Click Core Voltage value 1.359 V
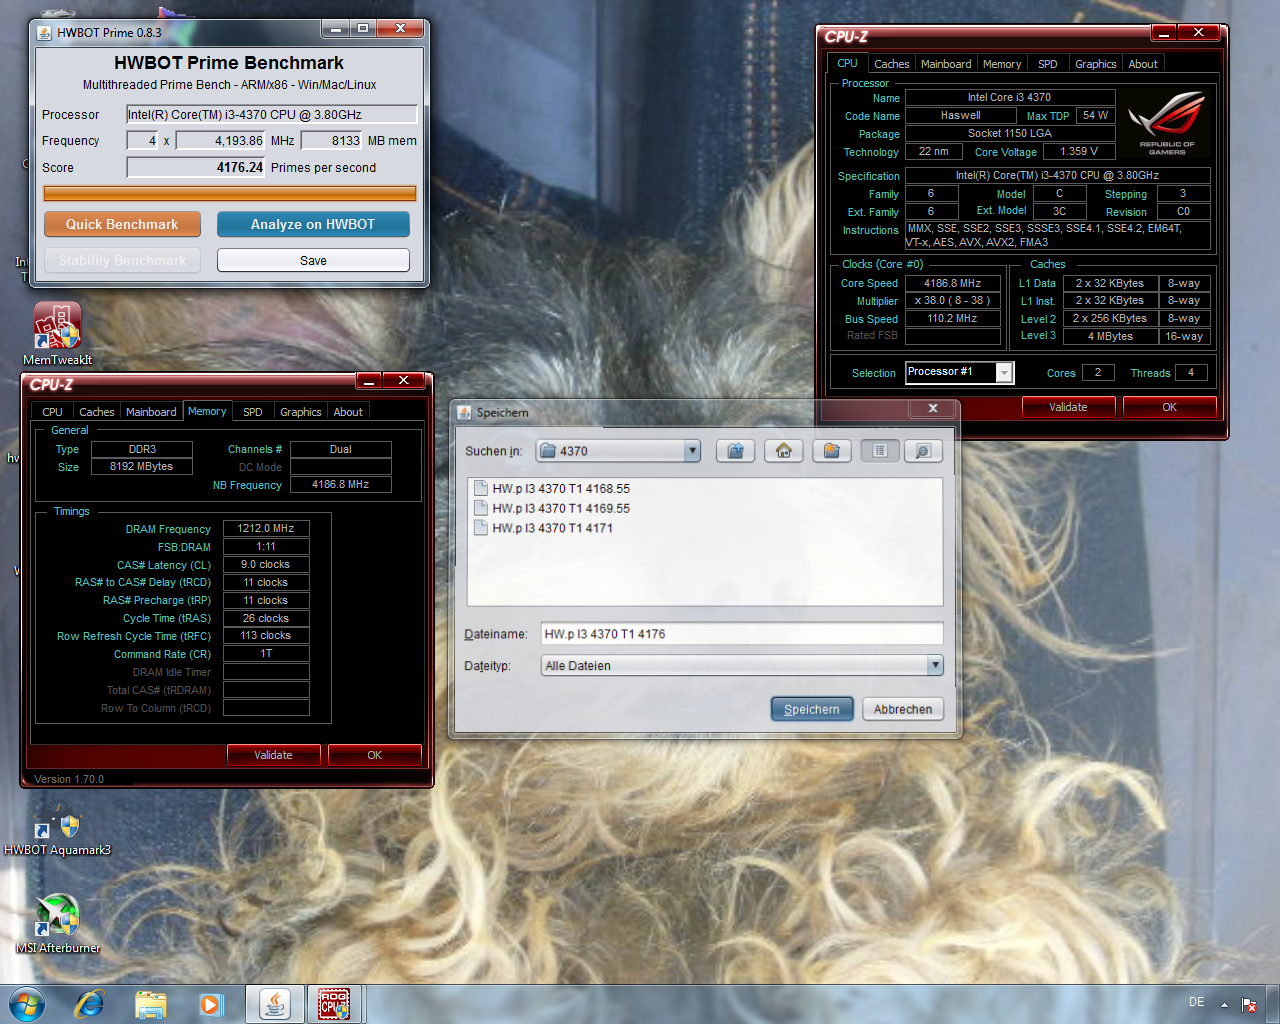The height and width of the screenshot is (1024, 1280). coord(1079,151)
